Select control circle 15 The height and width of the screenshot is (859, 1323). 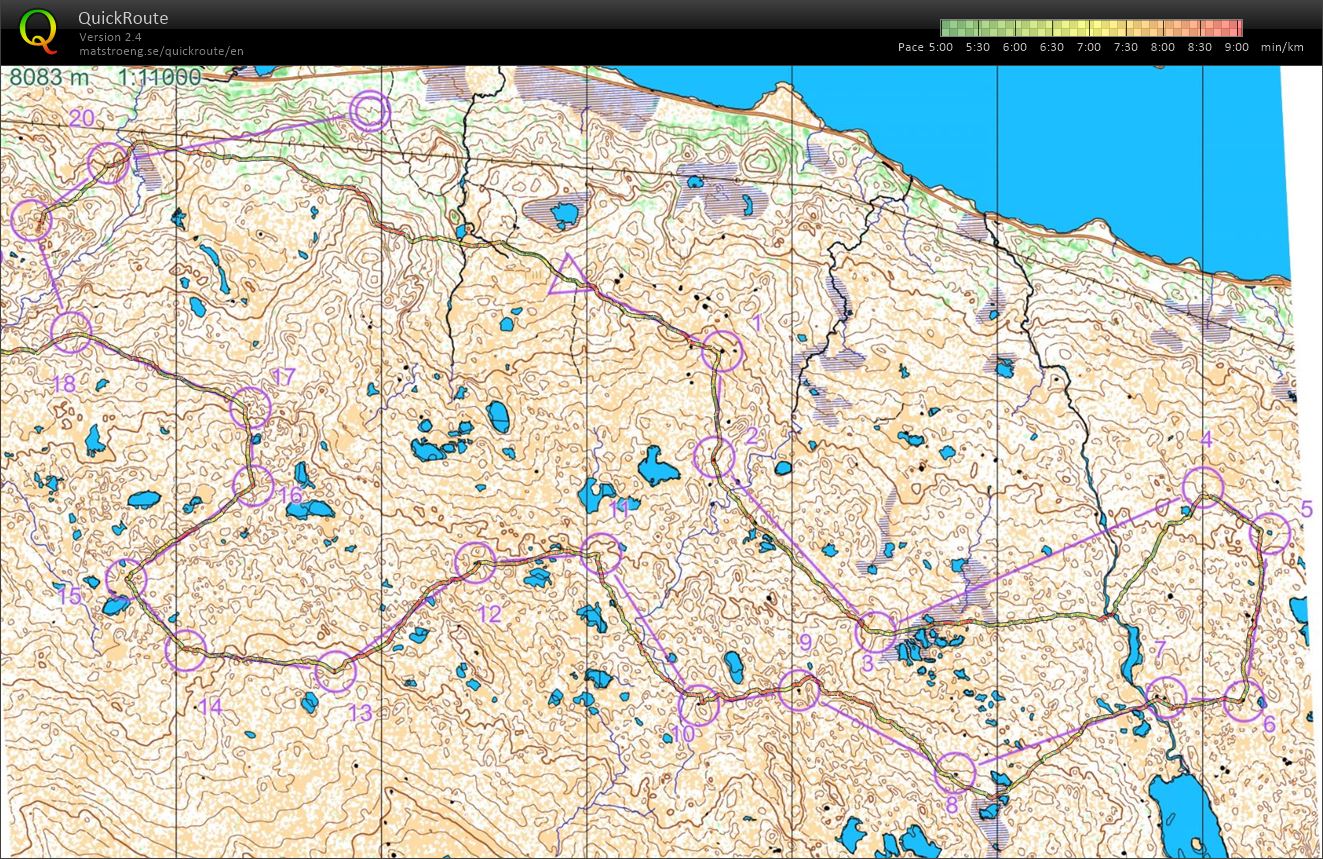pos(126,580)
